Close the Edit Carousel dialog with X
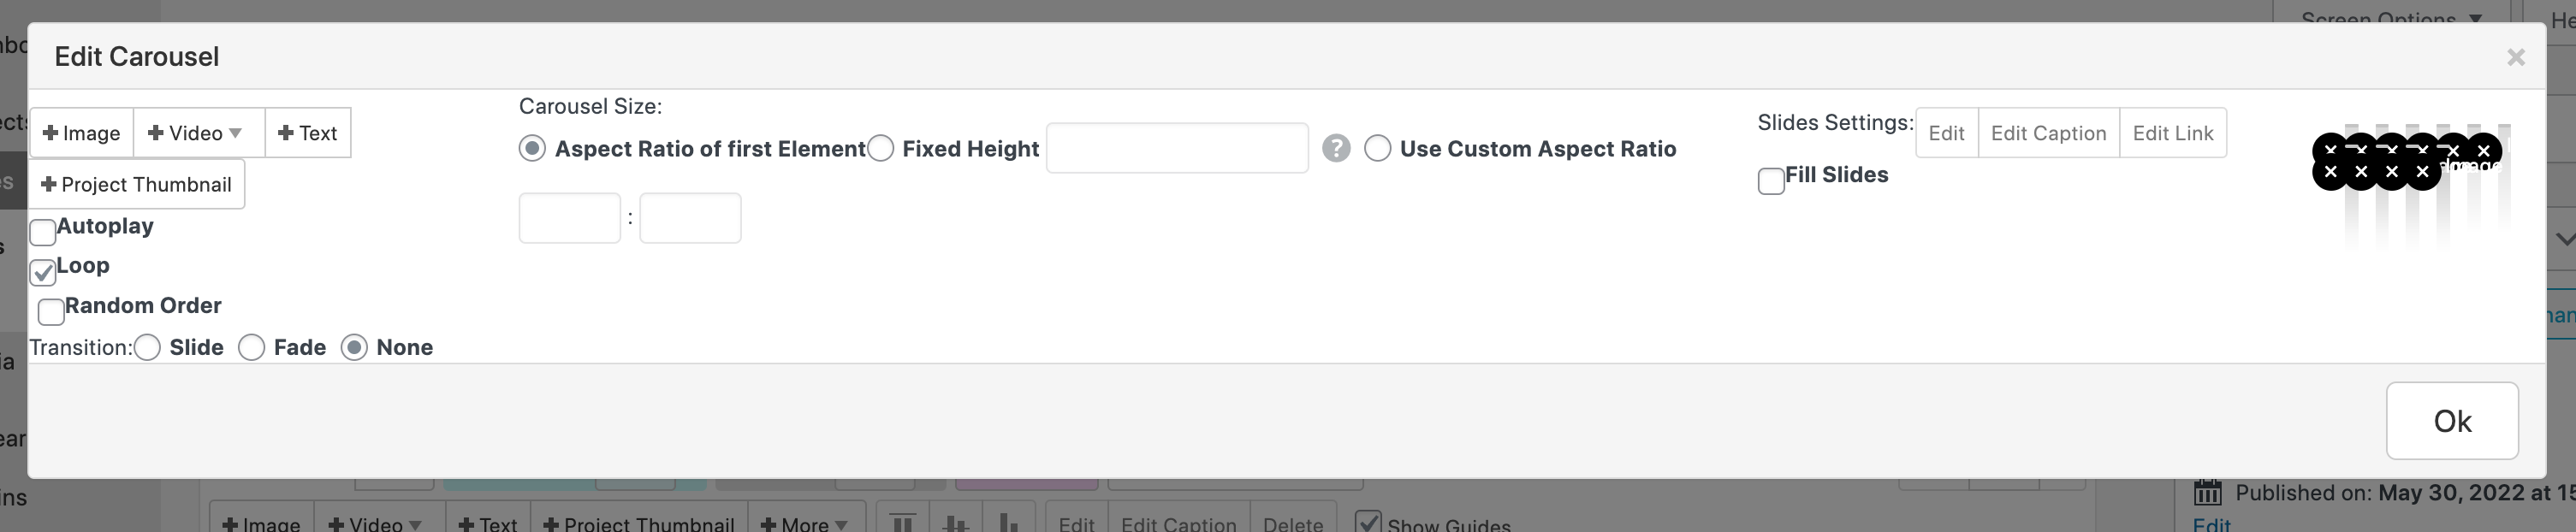This screenshot has height=532, width=2576. click(2516, 58)
